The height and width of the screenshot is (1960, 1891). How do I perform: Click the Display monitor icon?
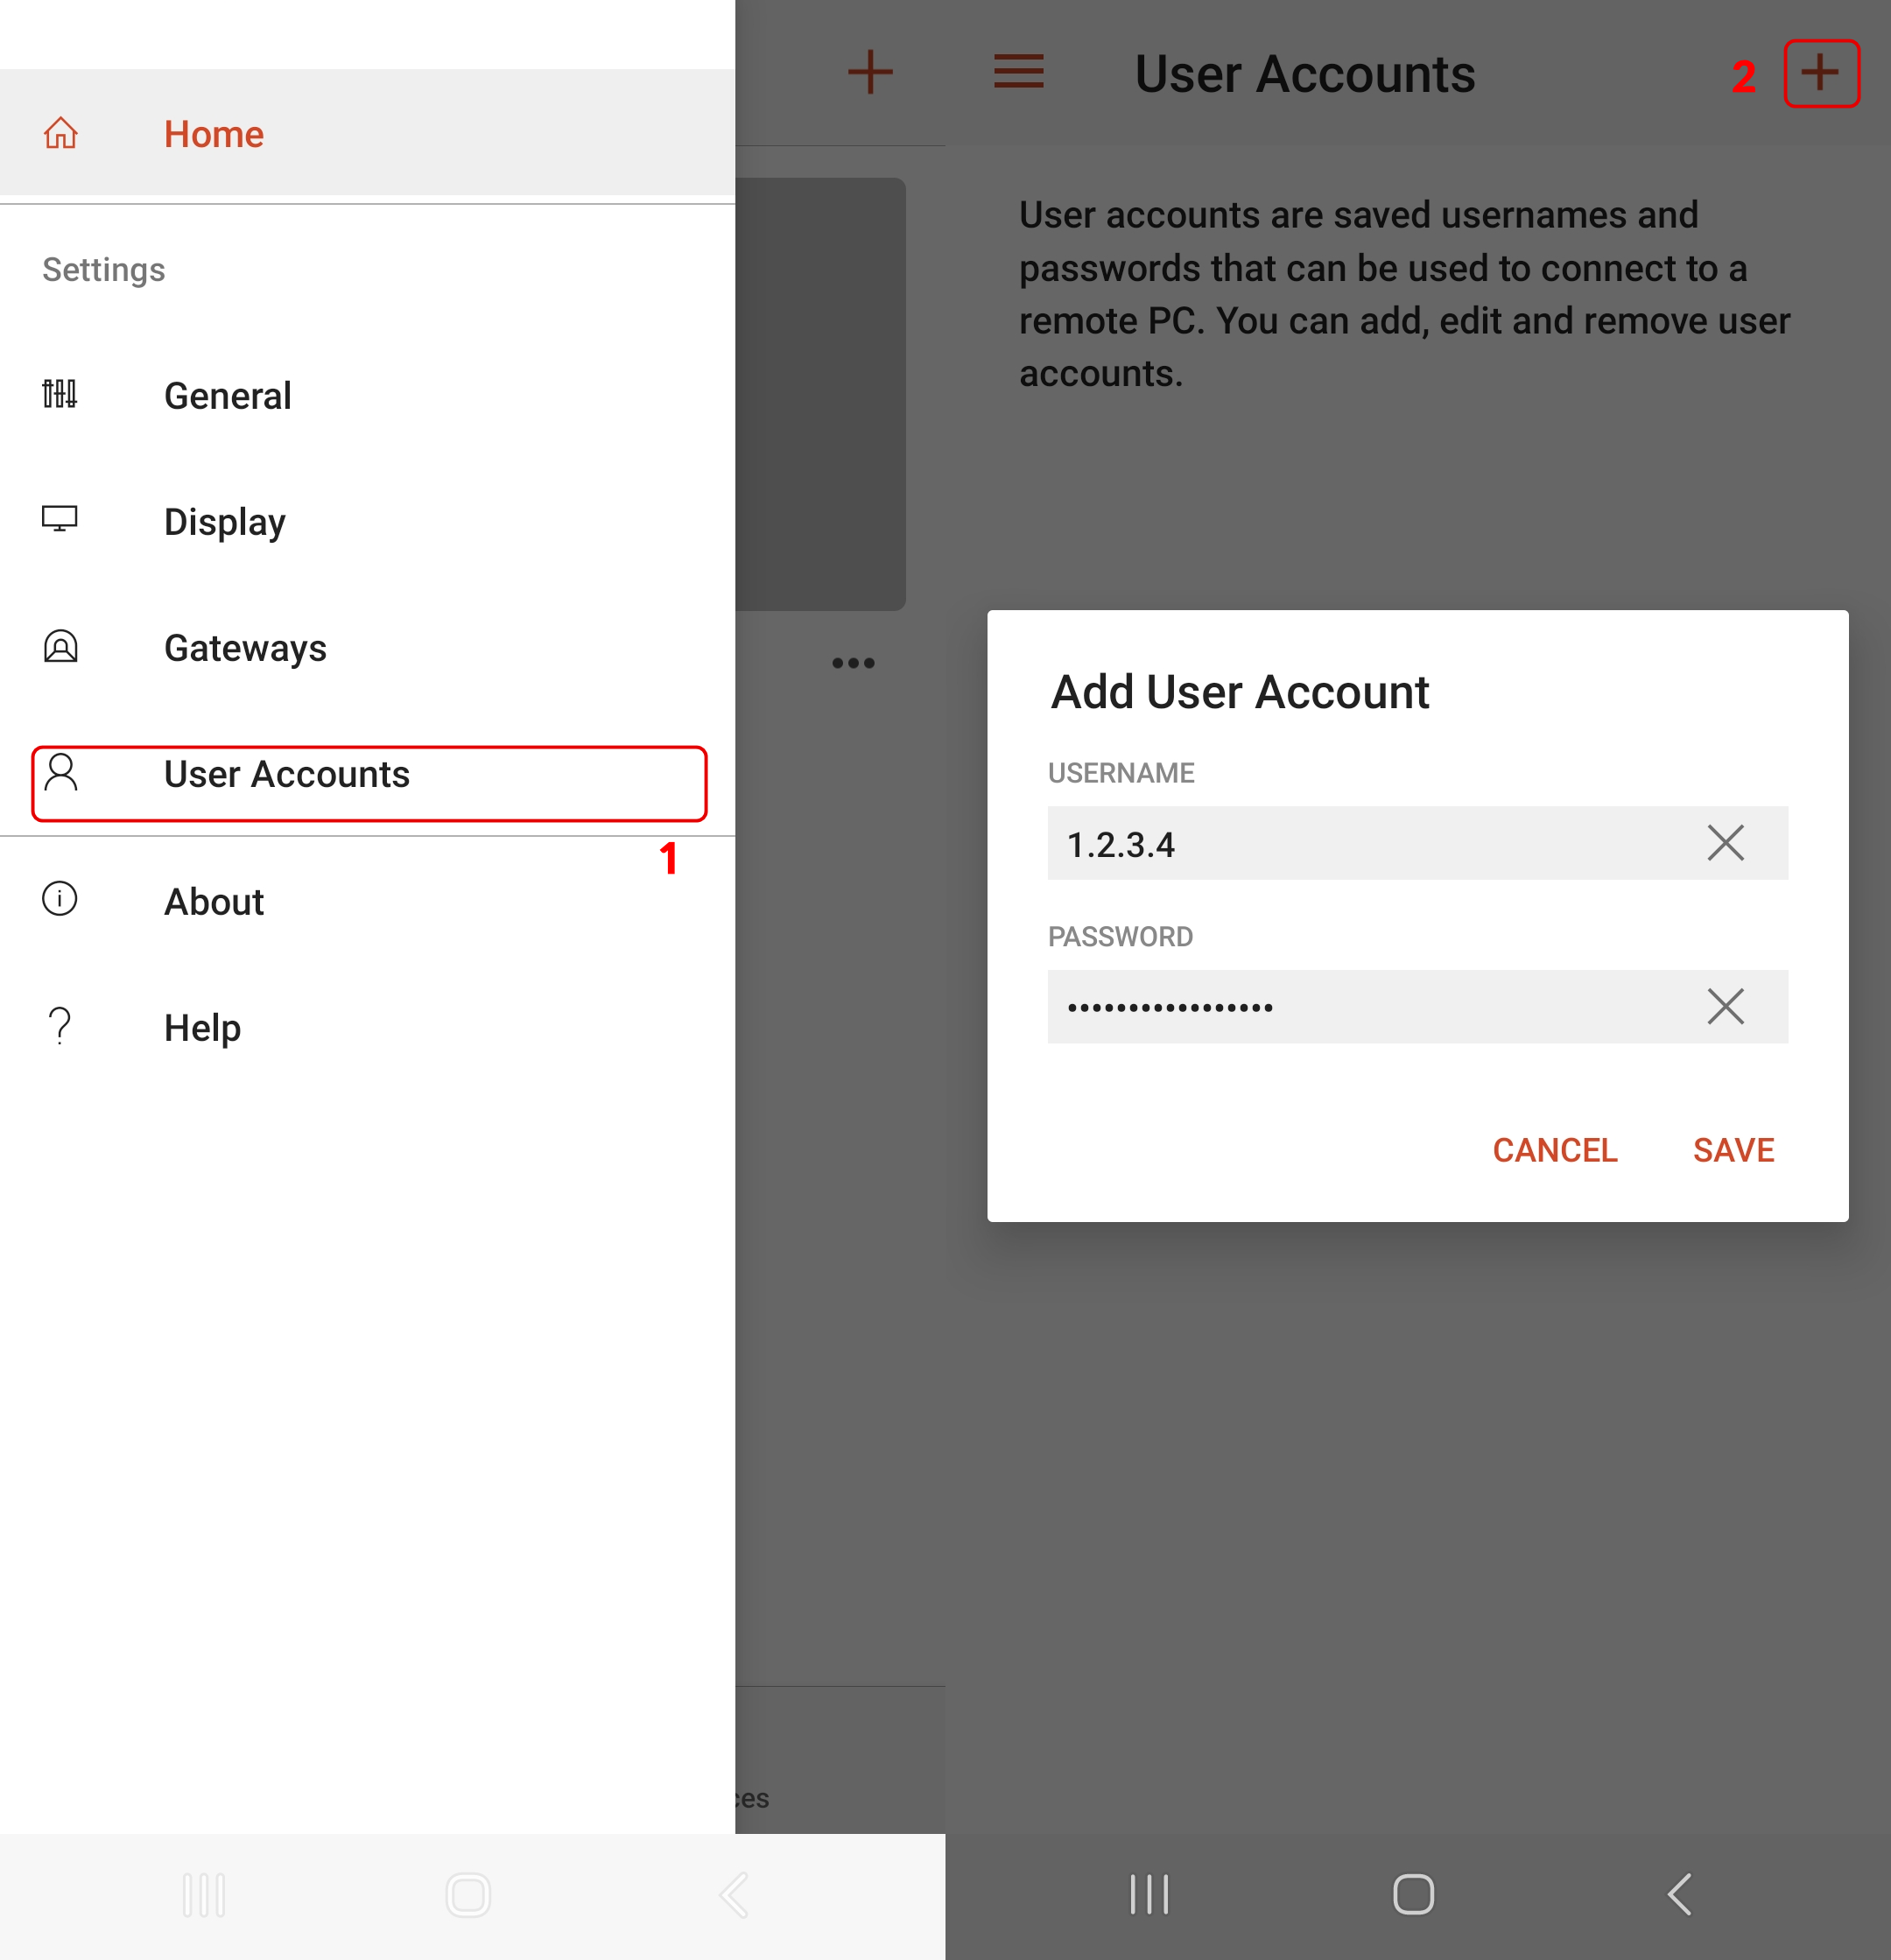[x=60, y=519]
